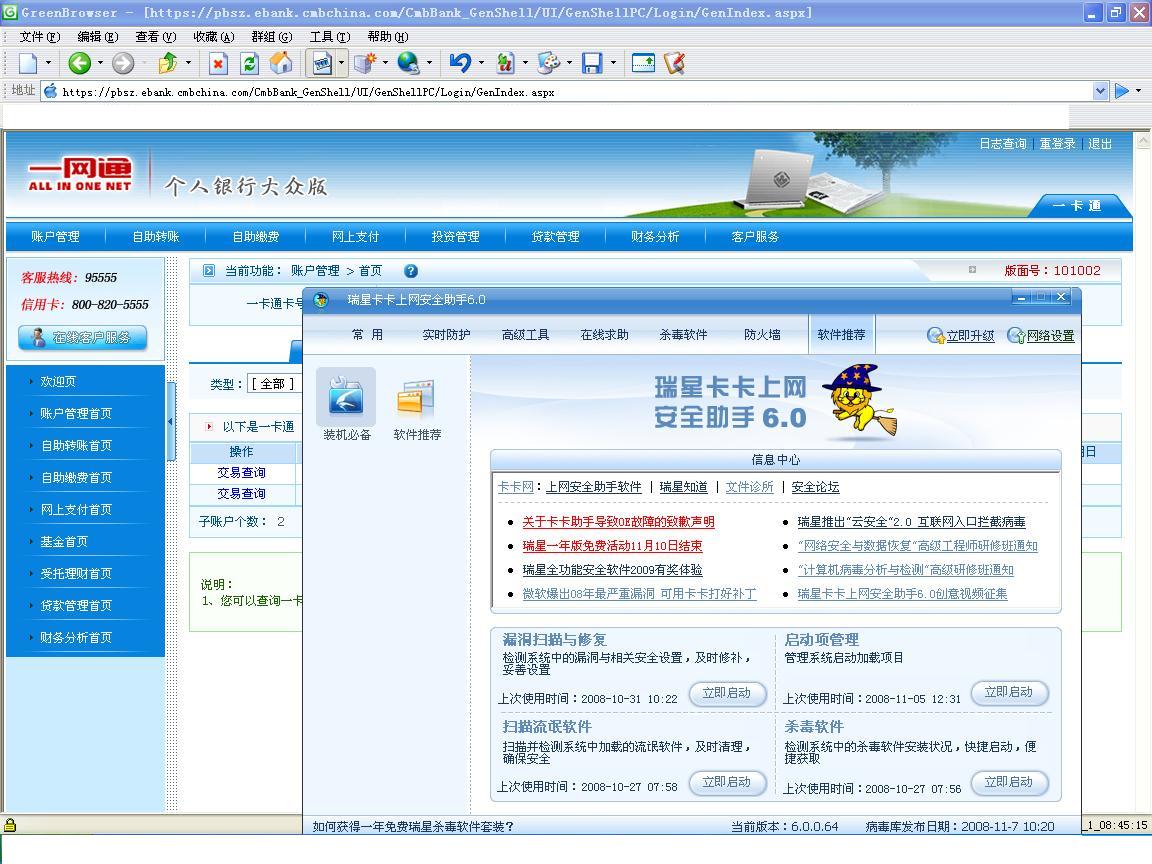Viewport: 1152px width, 864px height.
Task: Open dropdown arrow next to save icon
Action: 613,63
